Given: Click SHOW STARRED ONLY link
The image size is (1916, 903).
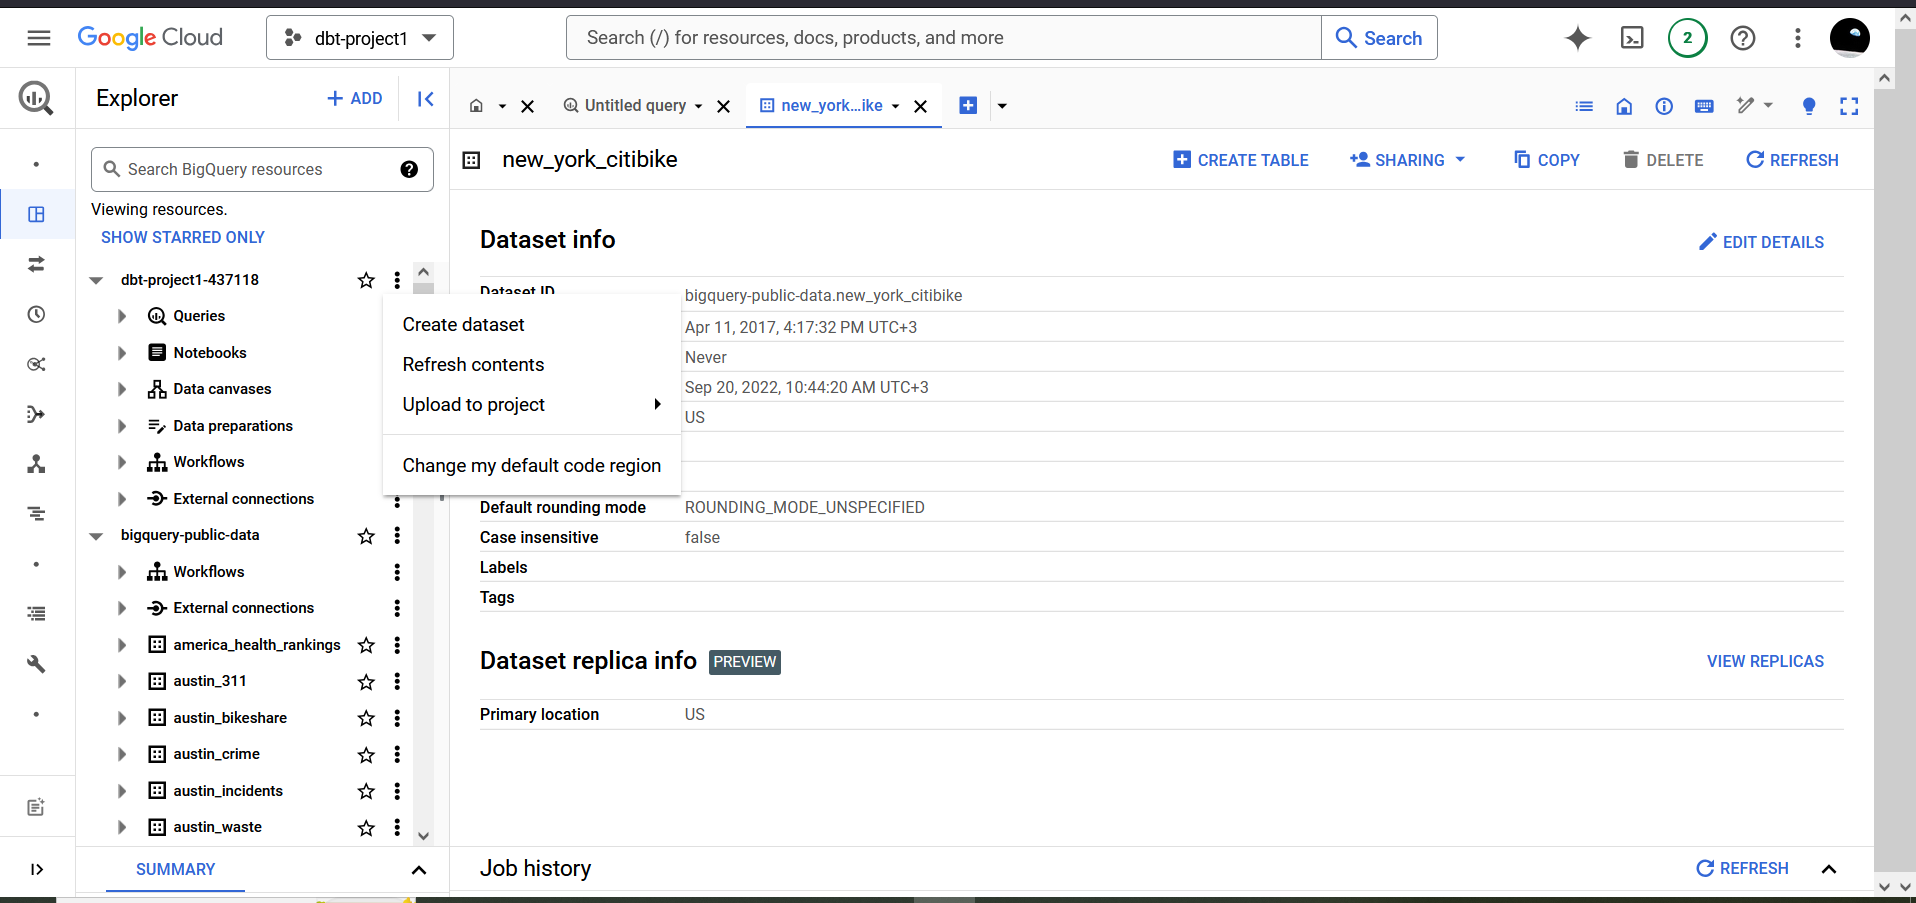Looking at the screenshot, I should click(183, 237).
